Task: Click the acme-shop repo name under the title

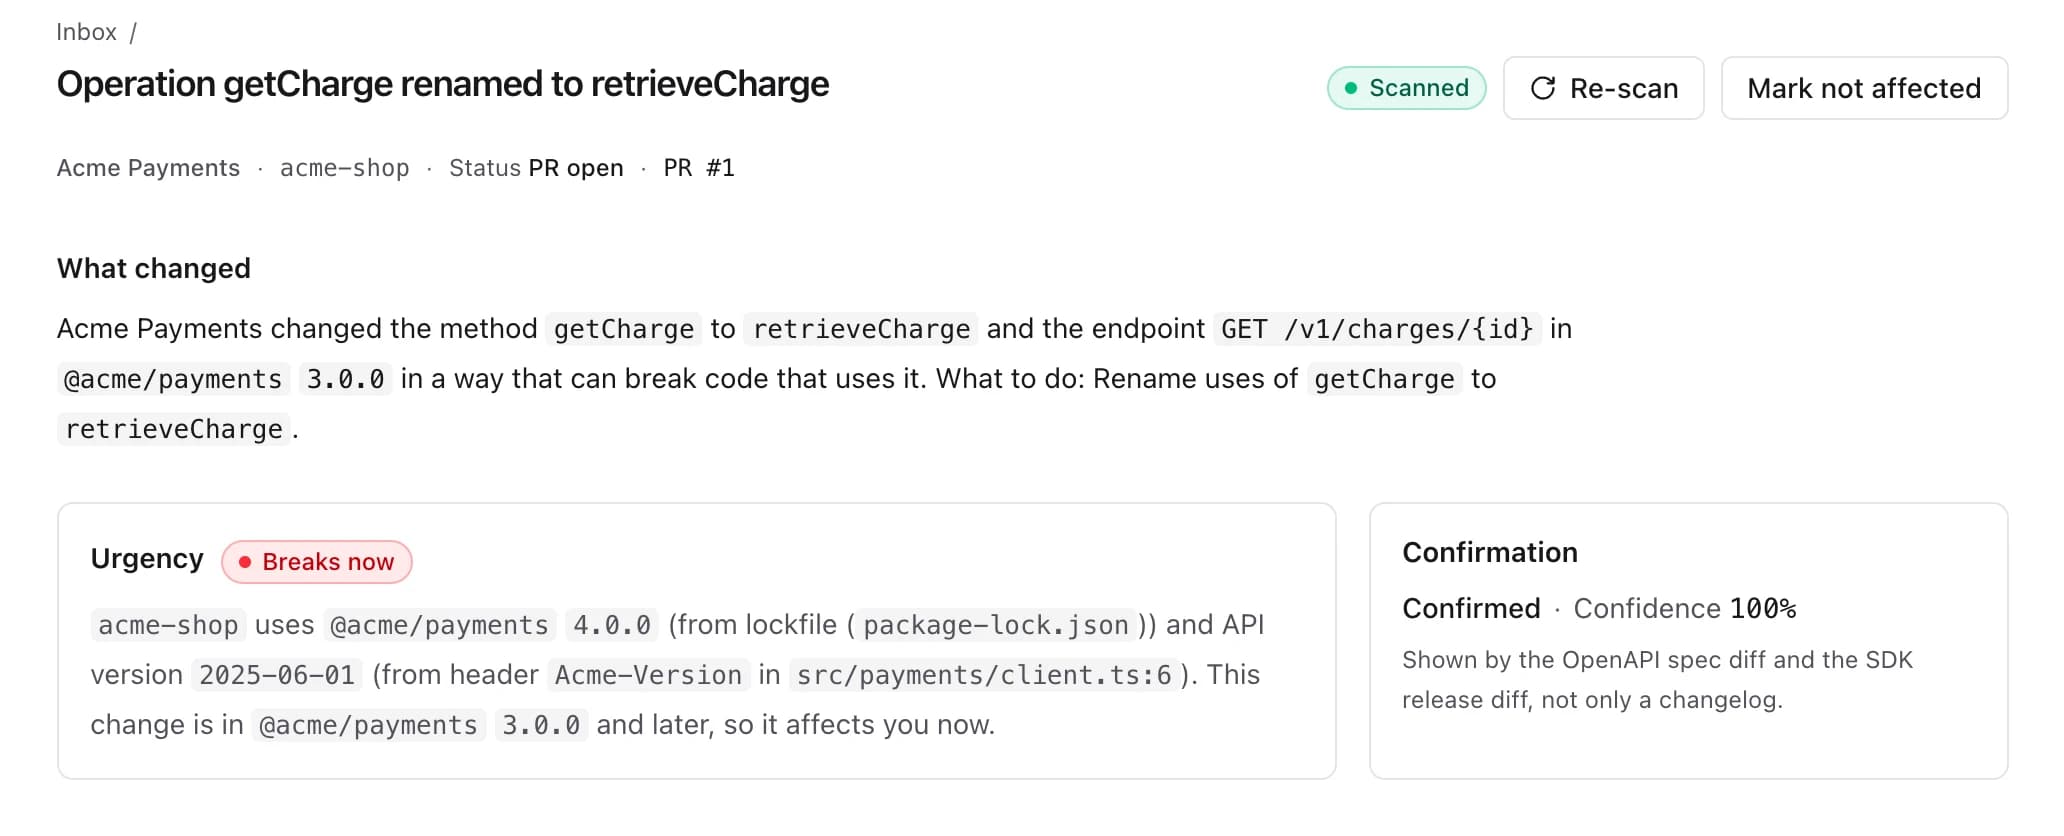Action: (345, 168)
